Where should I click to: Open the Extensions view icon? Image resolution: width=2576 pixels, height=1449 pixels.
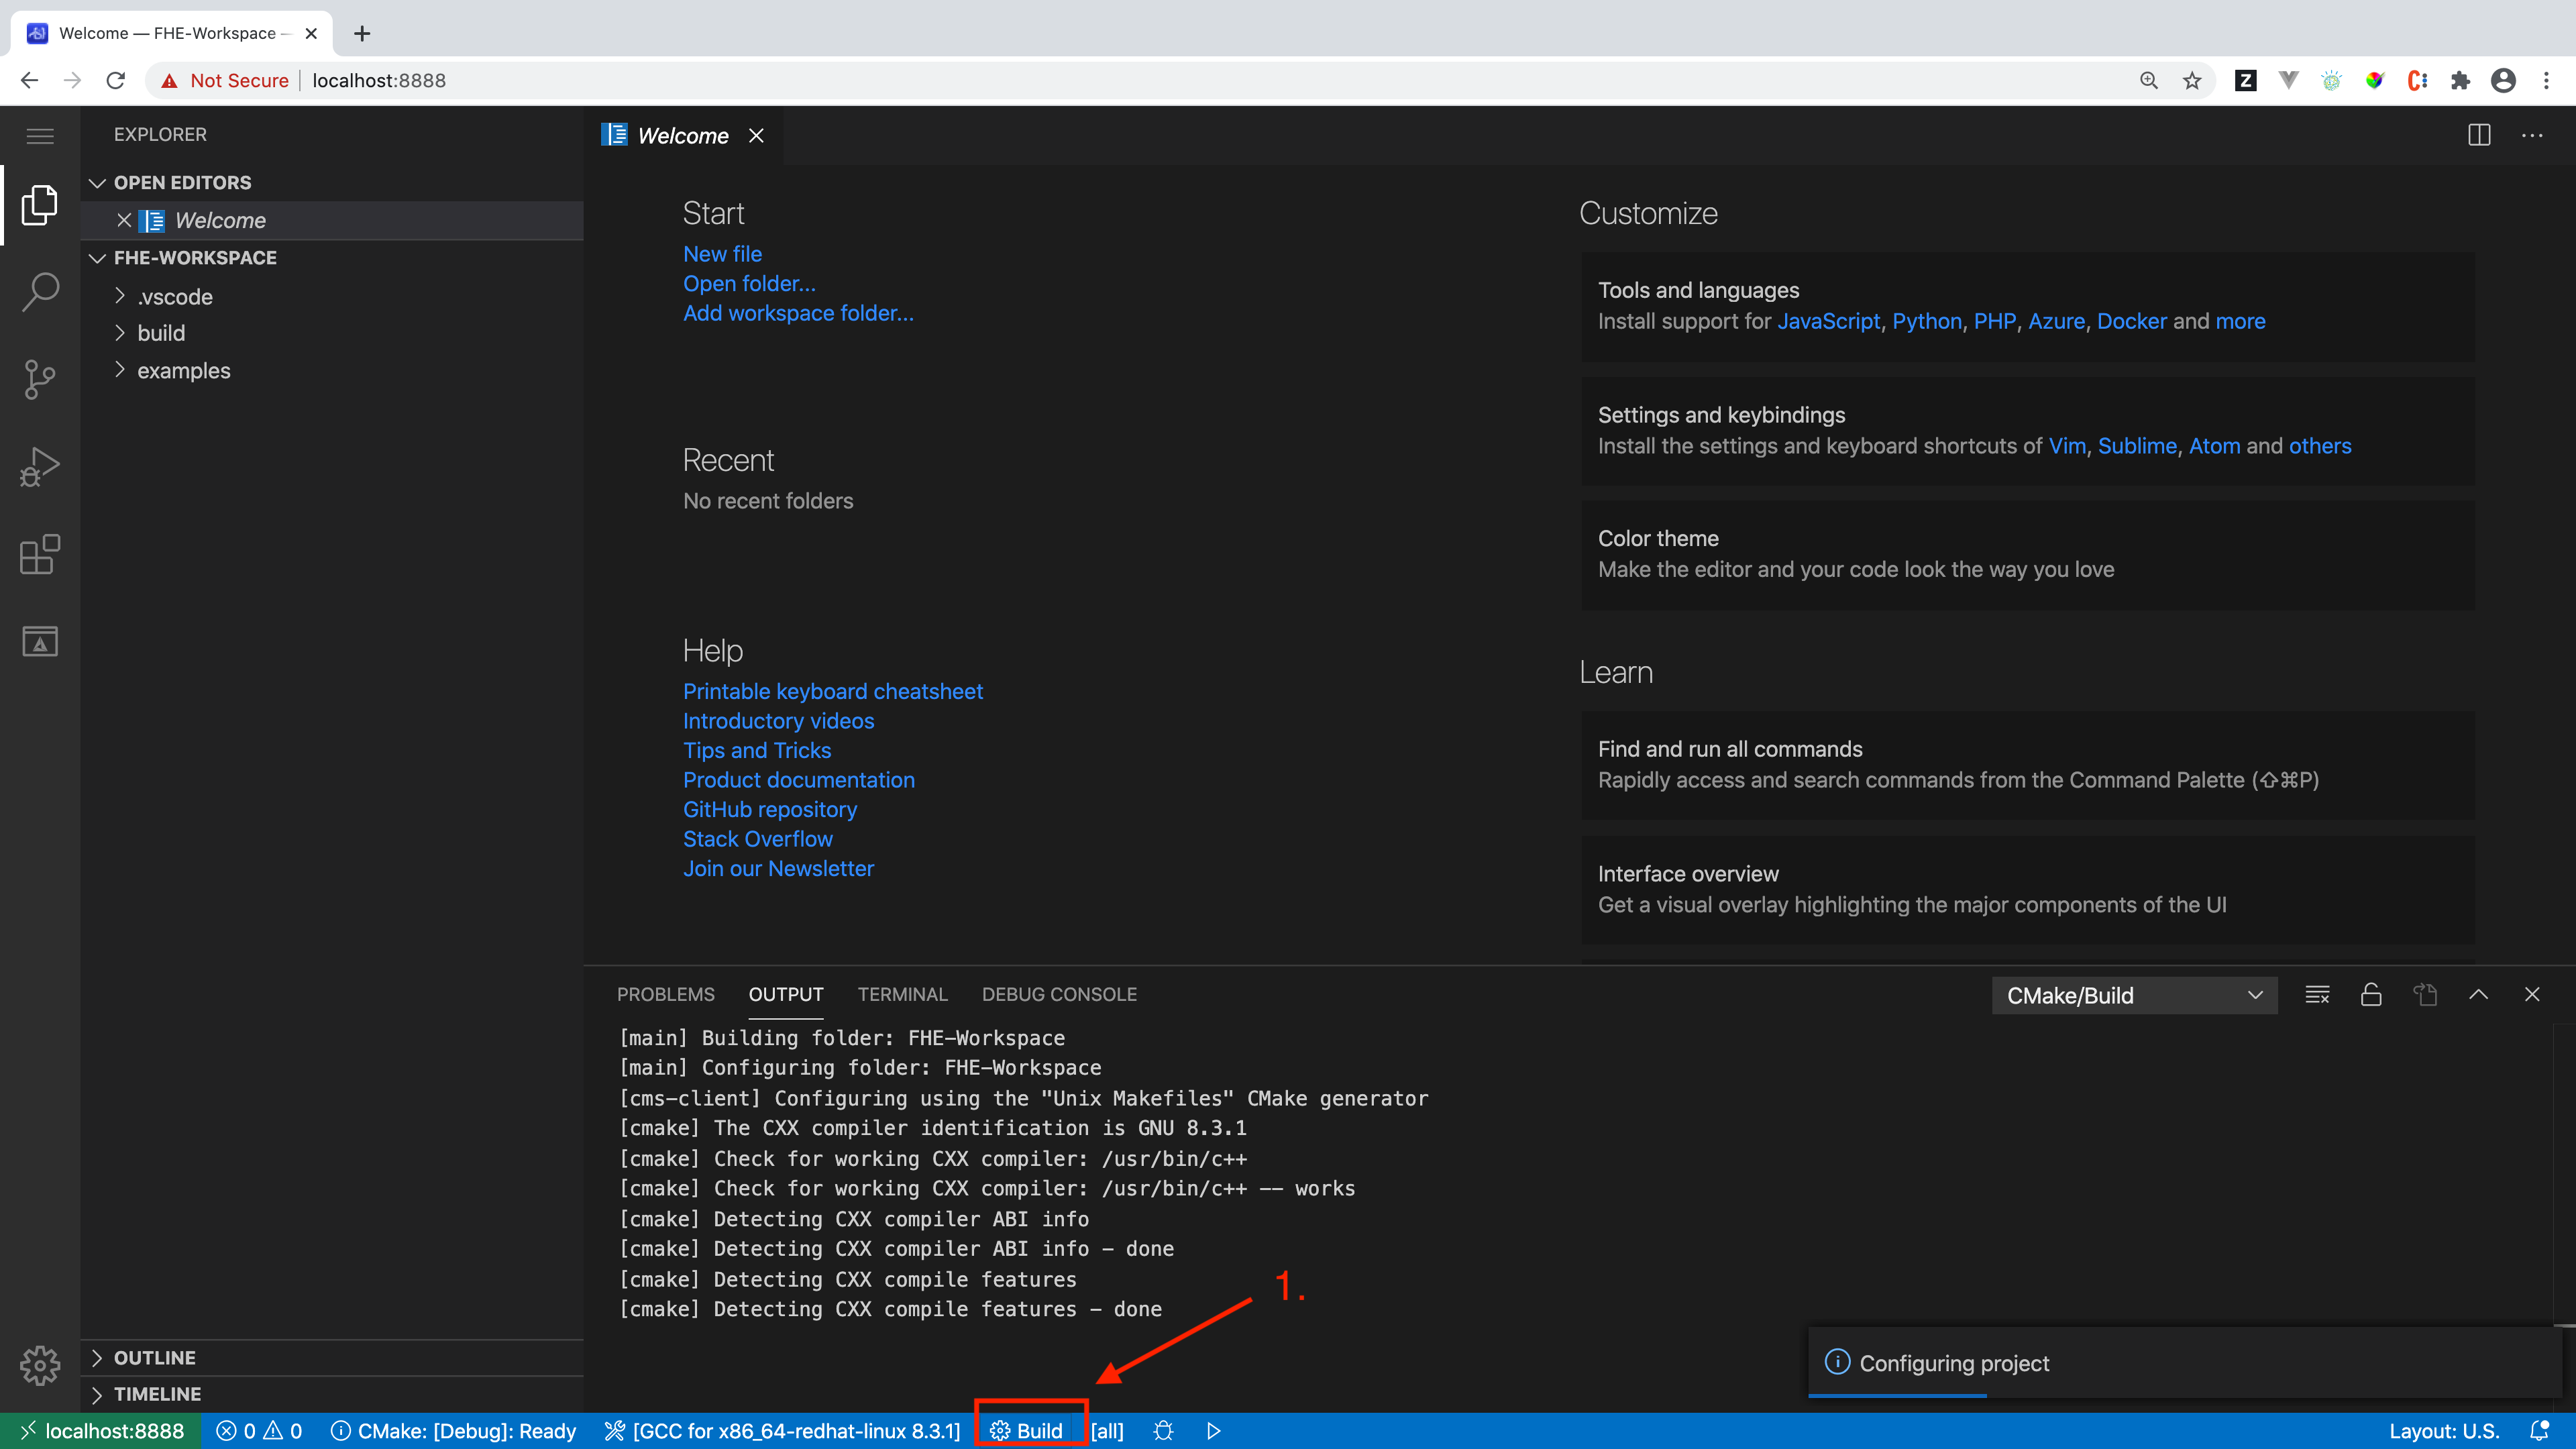[40, 554]
